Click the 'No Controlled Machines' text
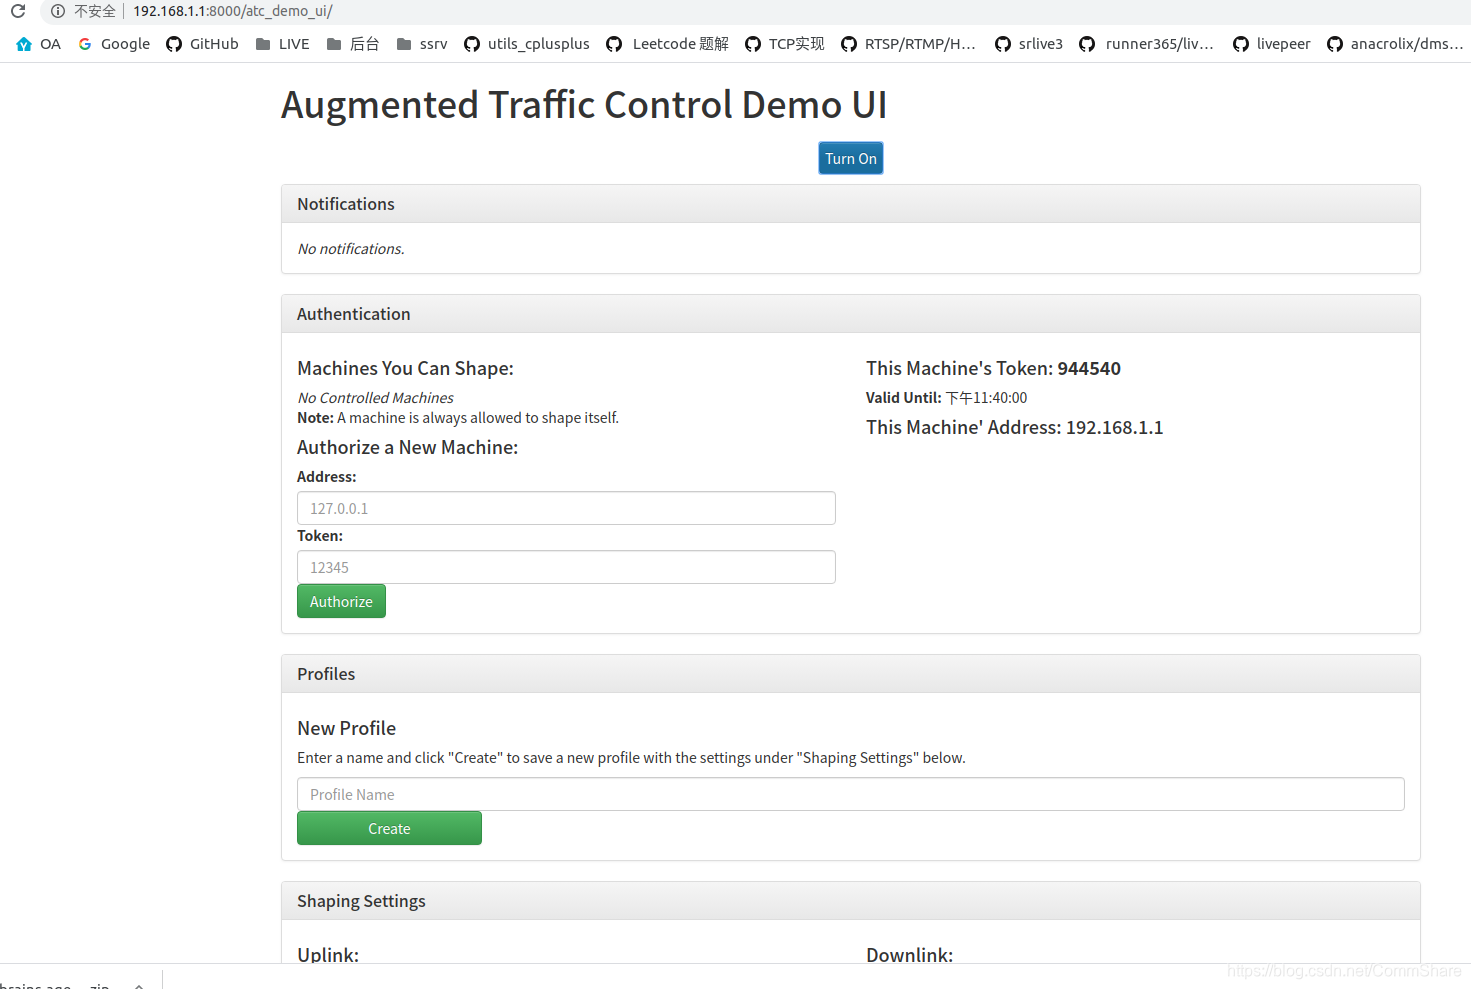1471x989 pixels. coord(375,398)
